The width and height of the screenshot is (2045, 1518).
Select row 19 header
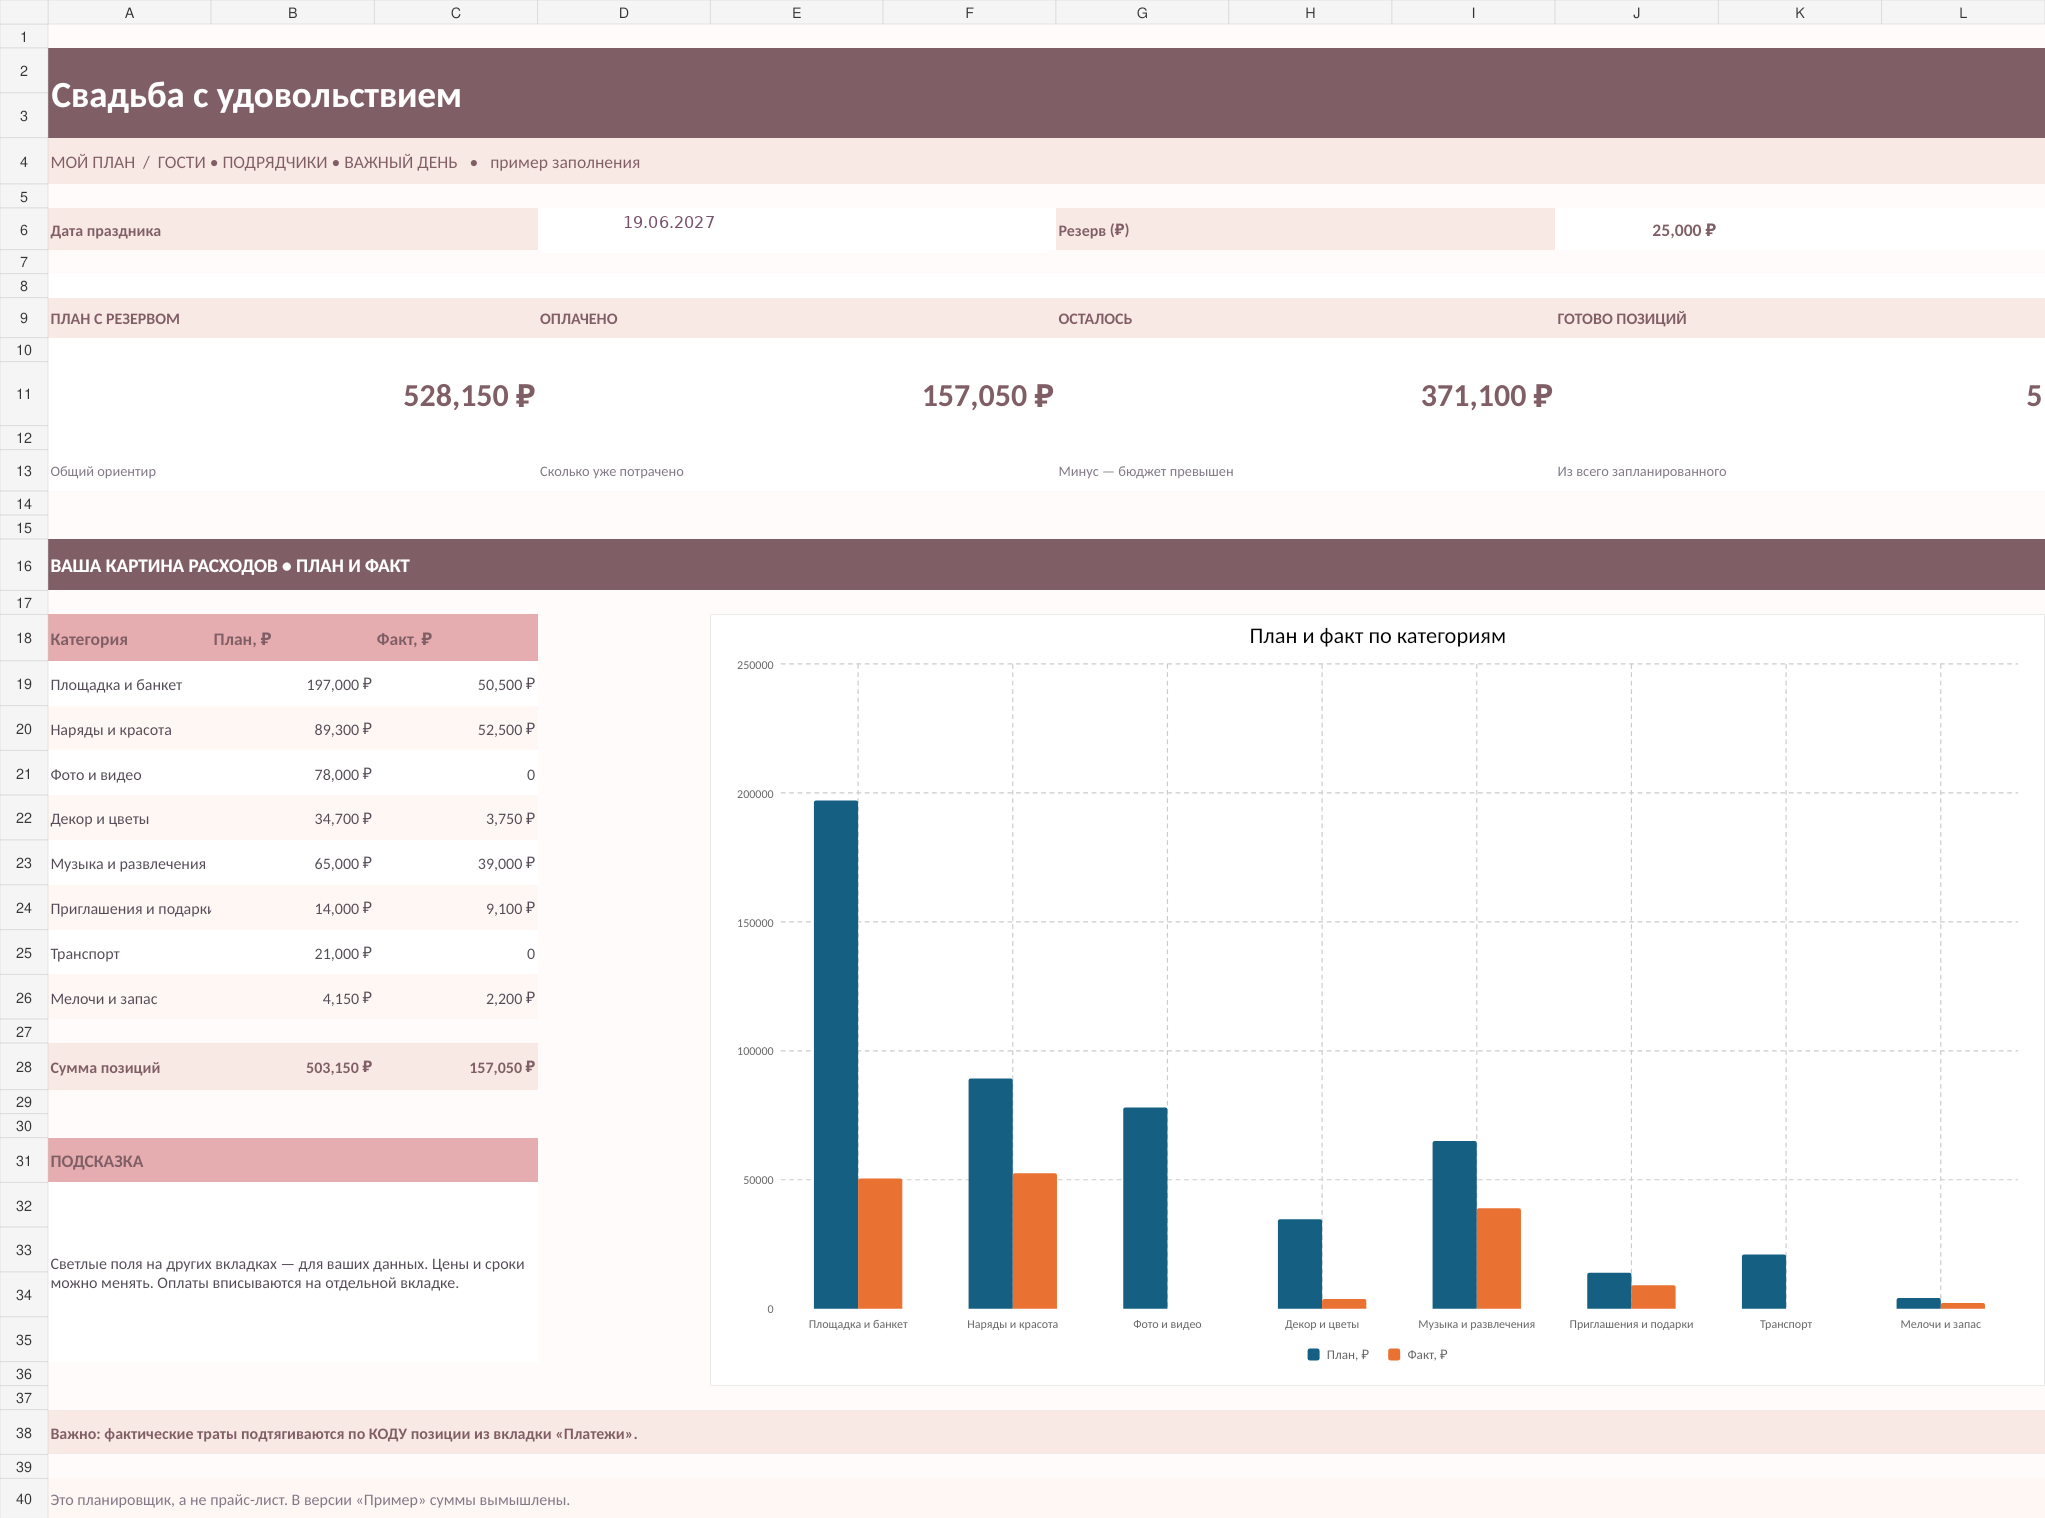coord(24,684)
